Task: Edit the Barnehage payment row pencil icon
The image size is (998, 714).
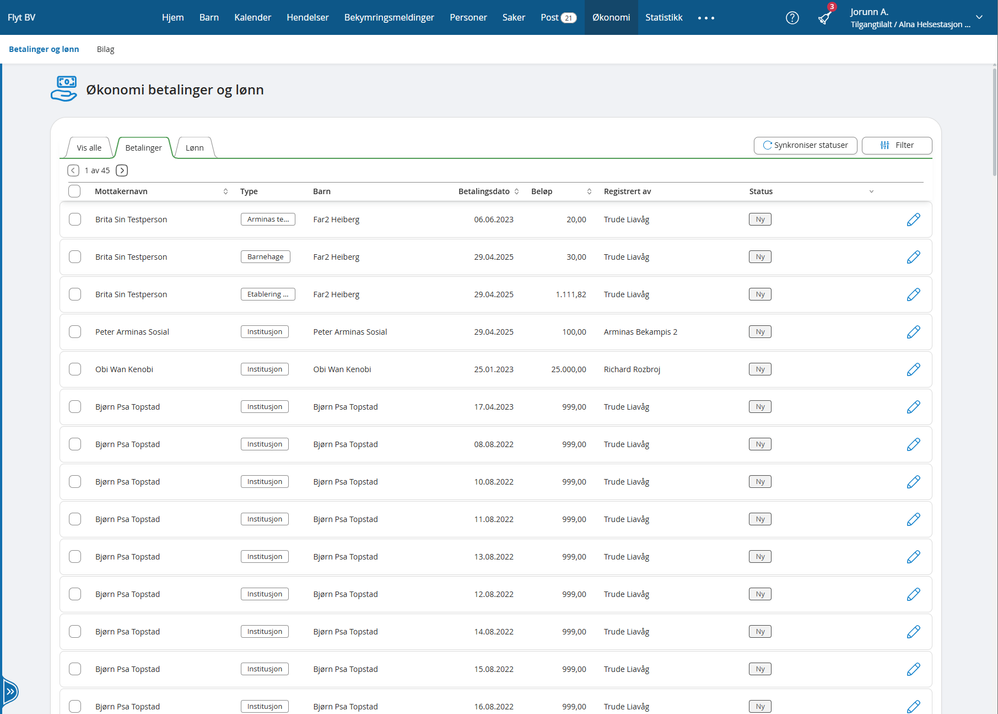Action: tap(913, 257)
